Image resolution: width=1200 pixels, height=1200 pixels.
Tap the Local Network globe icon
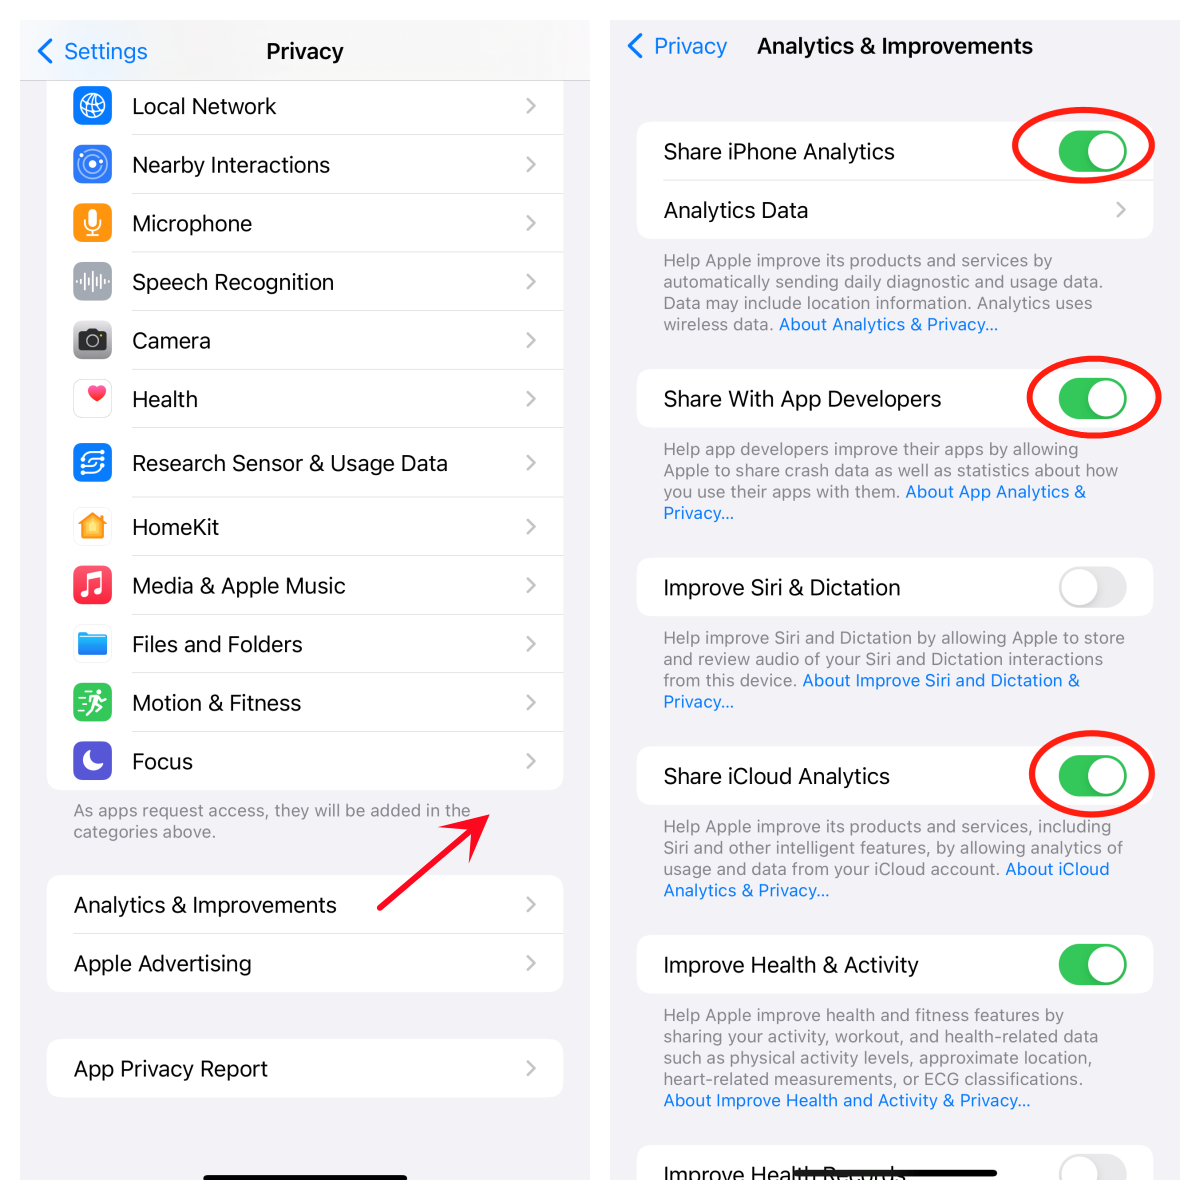pyautogui.click(x=92, y=106)
